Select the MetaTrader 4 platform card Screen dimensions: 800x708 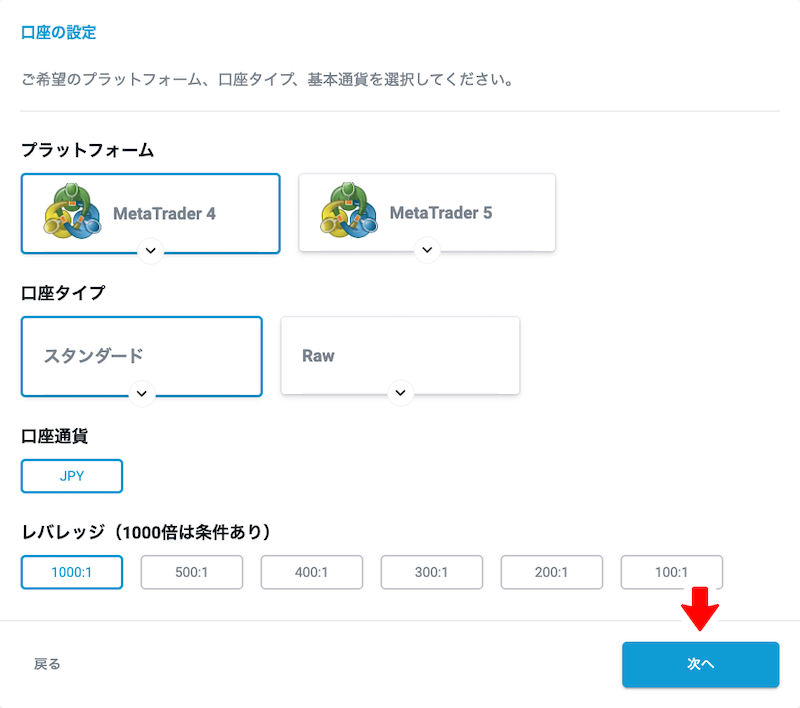[151, 213]
